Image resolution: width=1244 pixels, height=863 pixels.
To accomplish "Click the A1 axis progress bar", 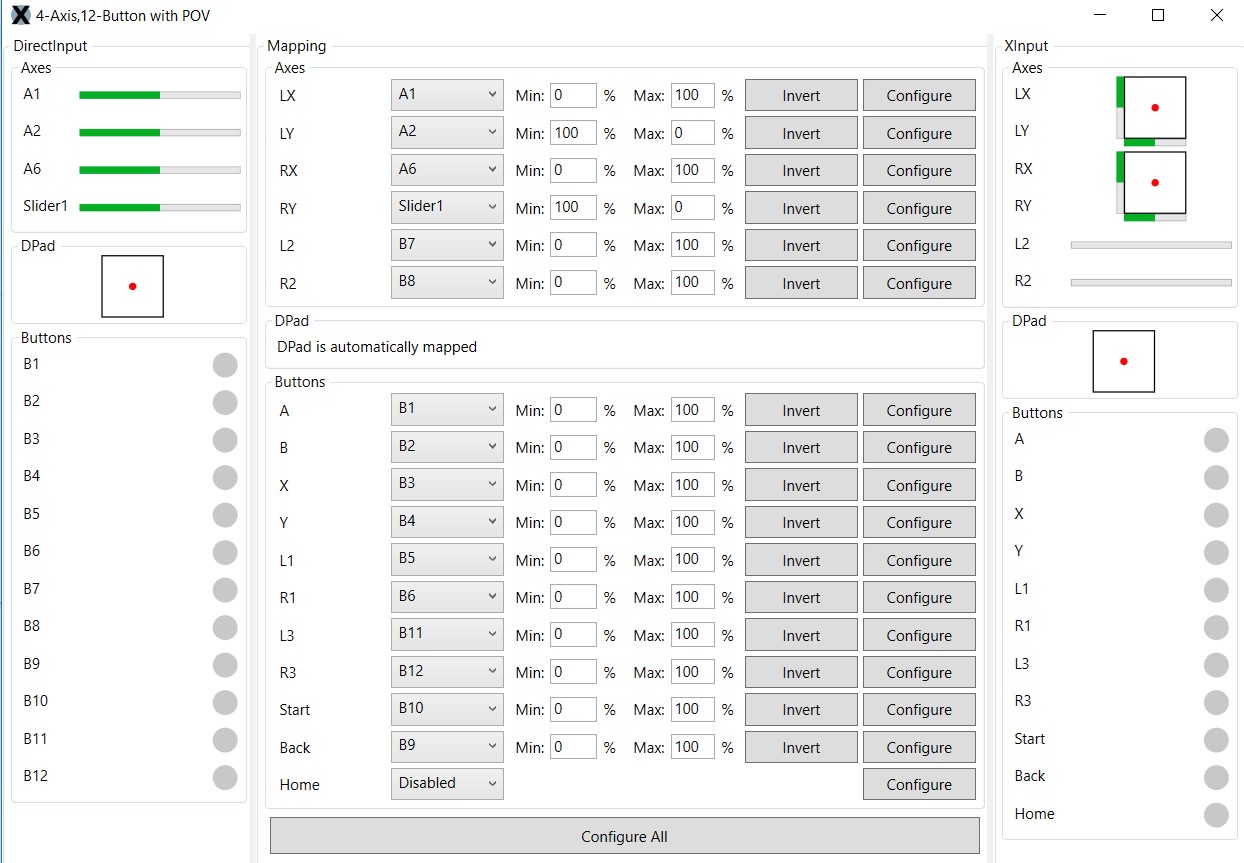I will tap(160, 95).
